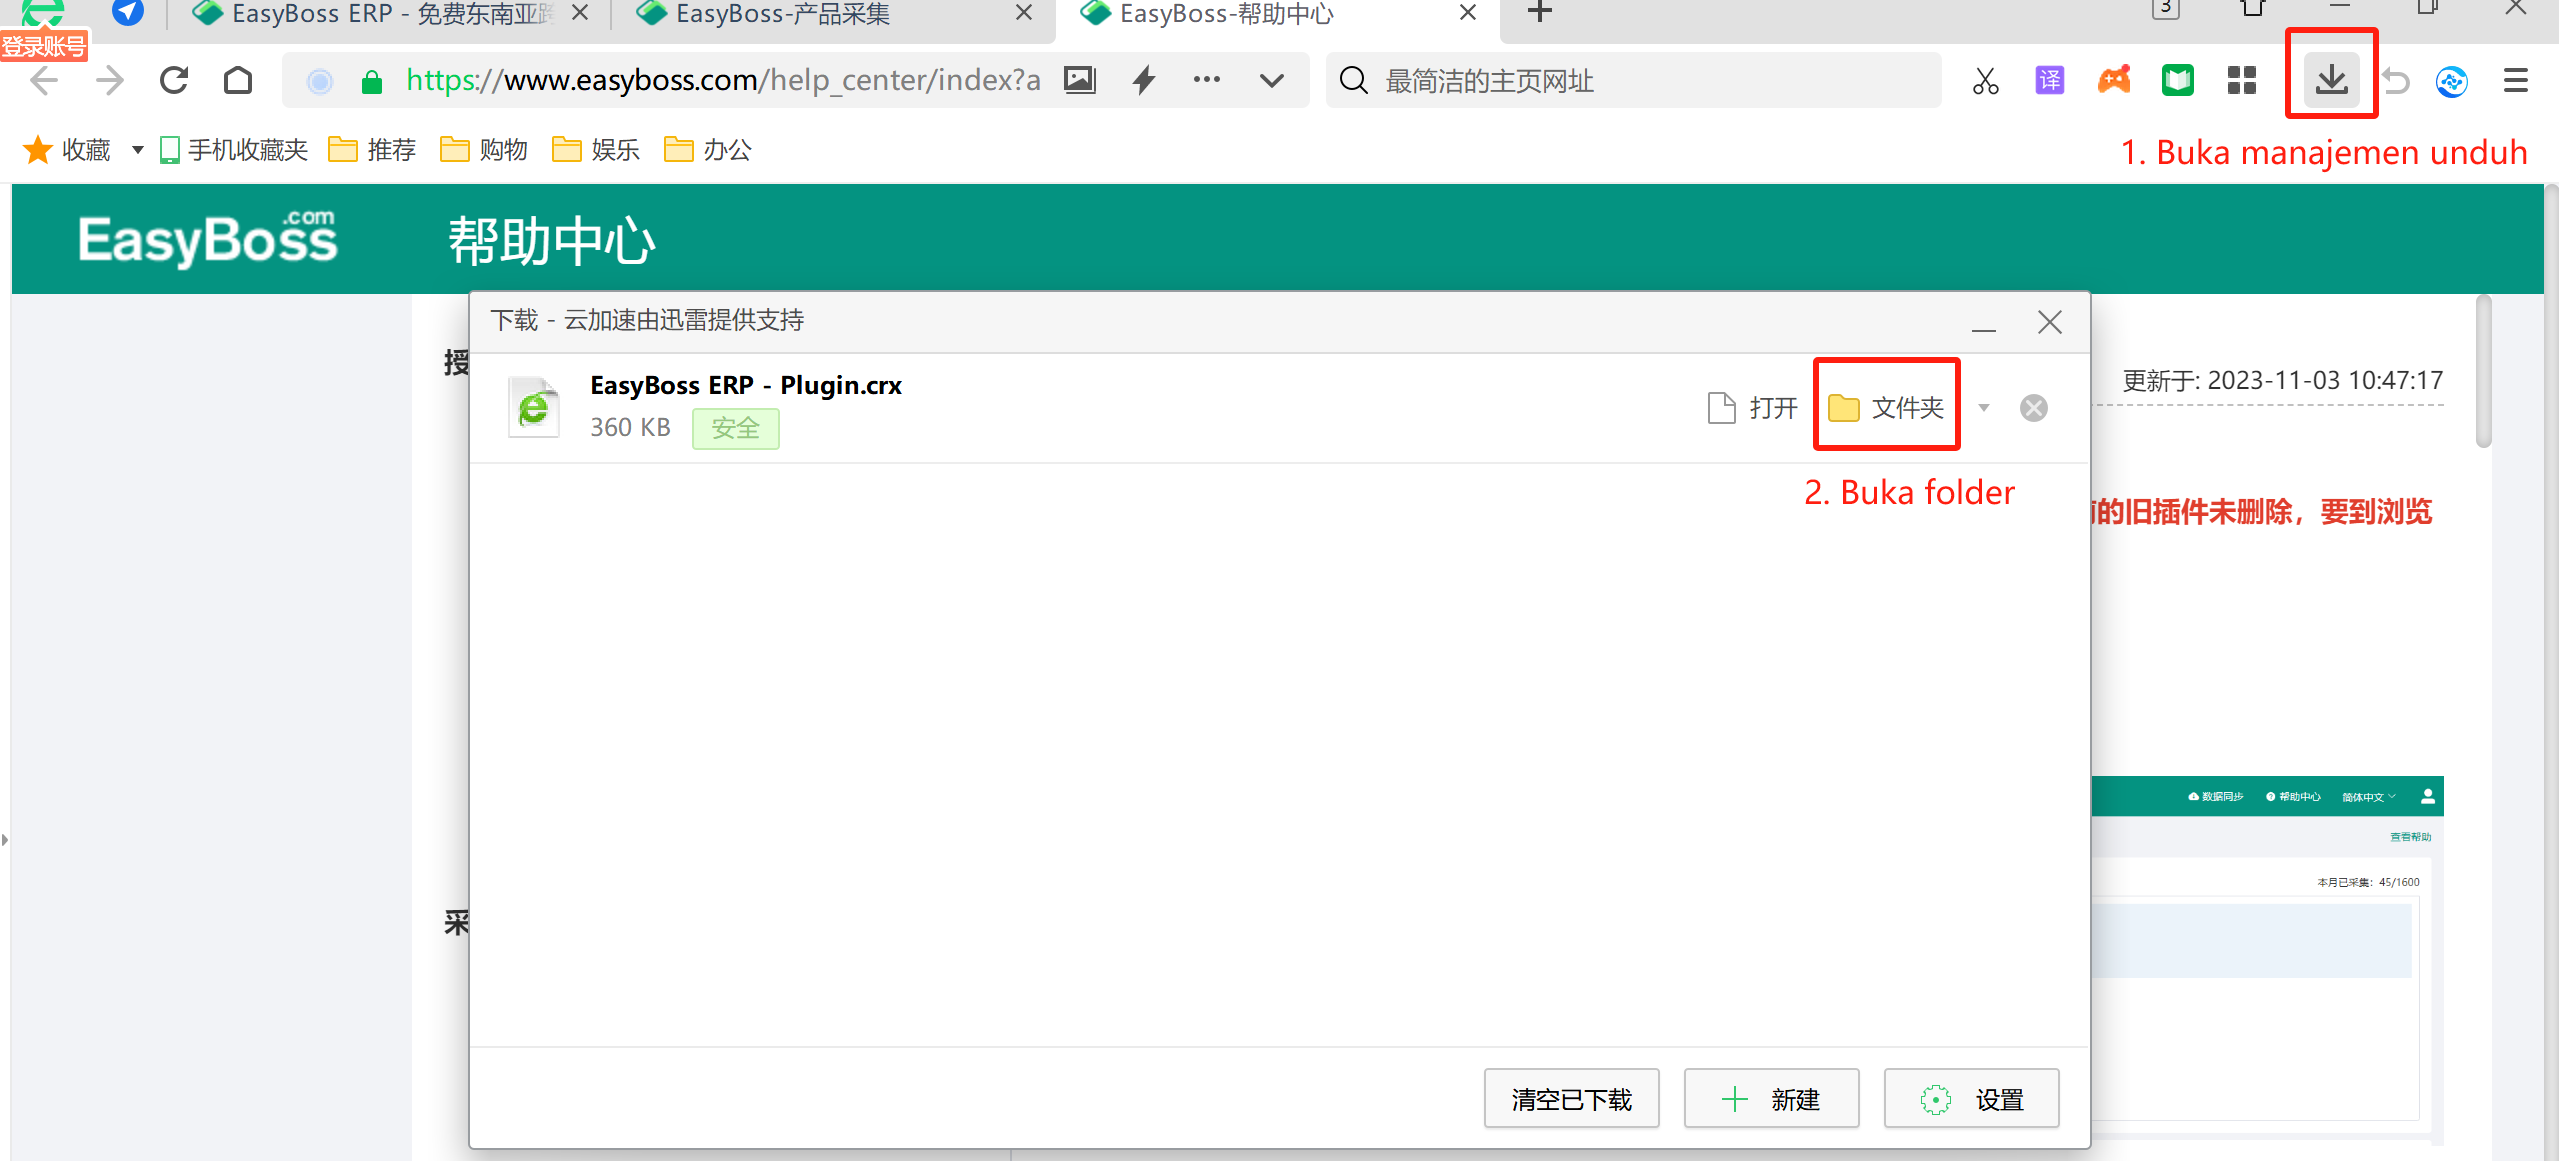This screenshot has width=2559, height=1161.
Task: Toggle the lightning speed mode icon
Action: [x=1144, y=80]
